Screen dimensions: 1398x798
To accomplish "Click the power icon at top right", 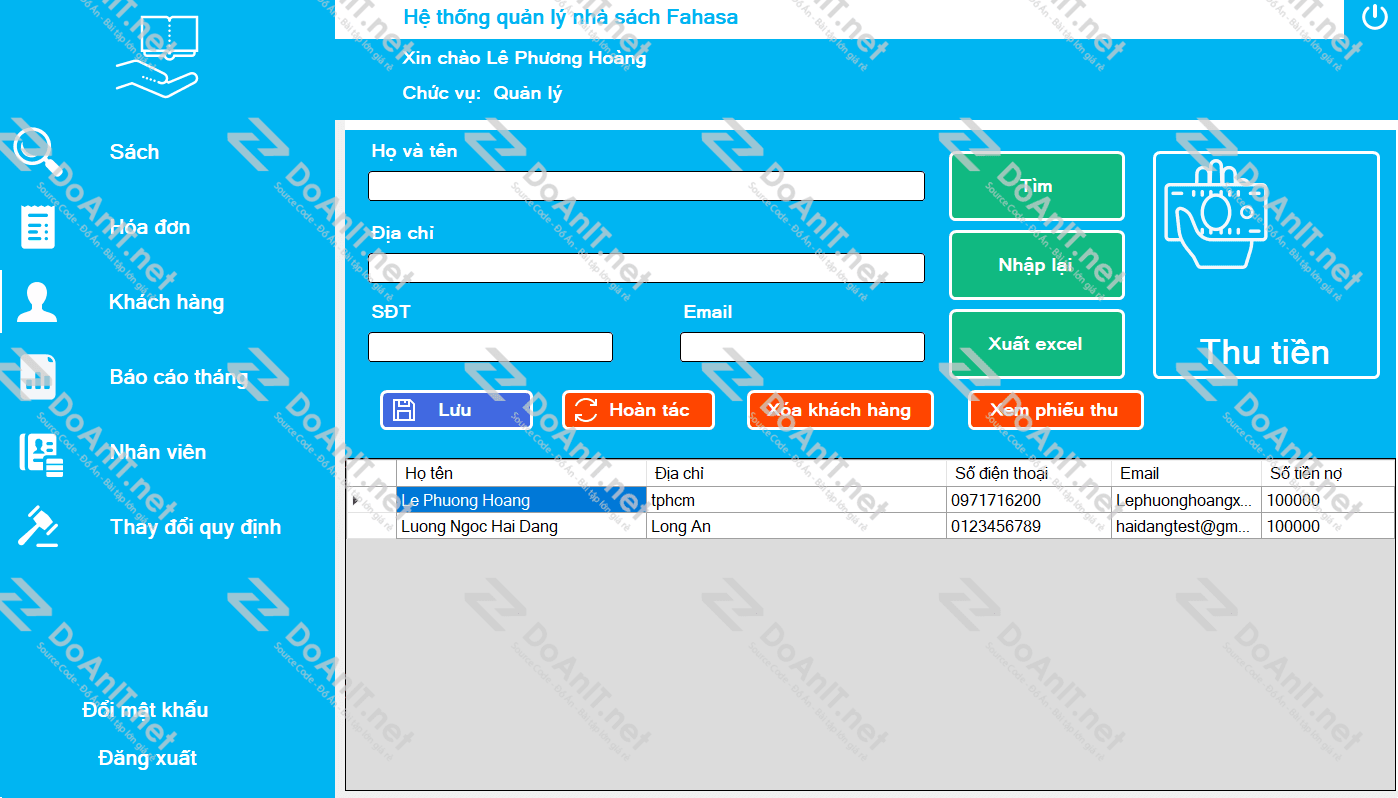I will [x=1377, y=19].
